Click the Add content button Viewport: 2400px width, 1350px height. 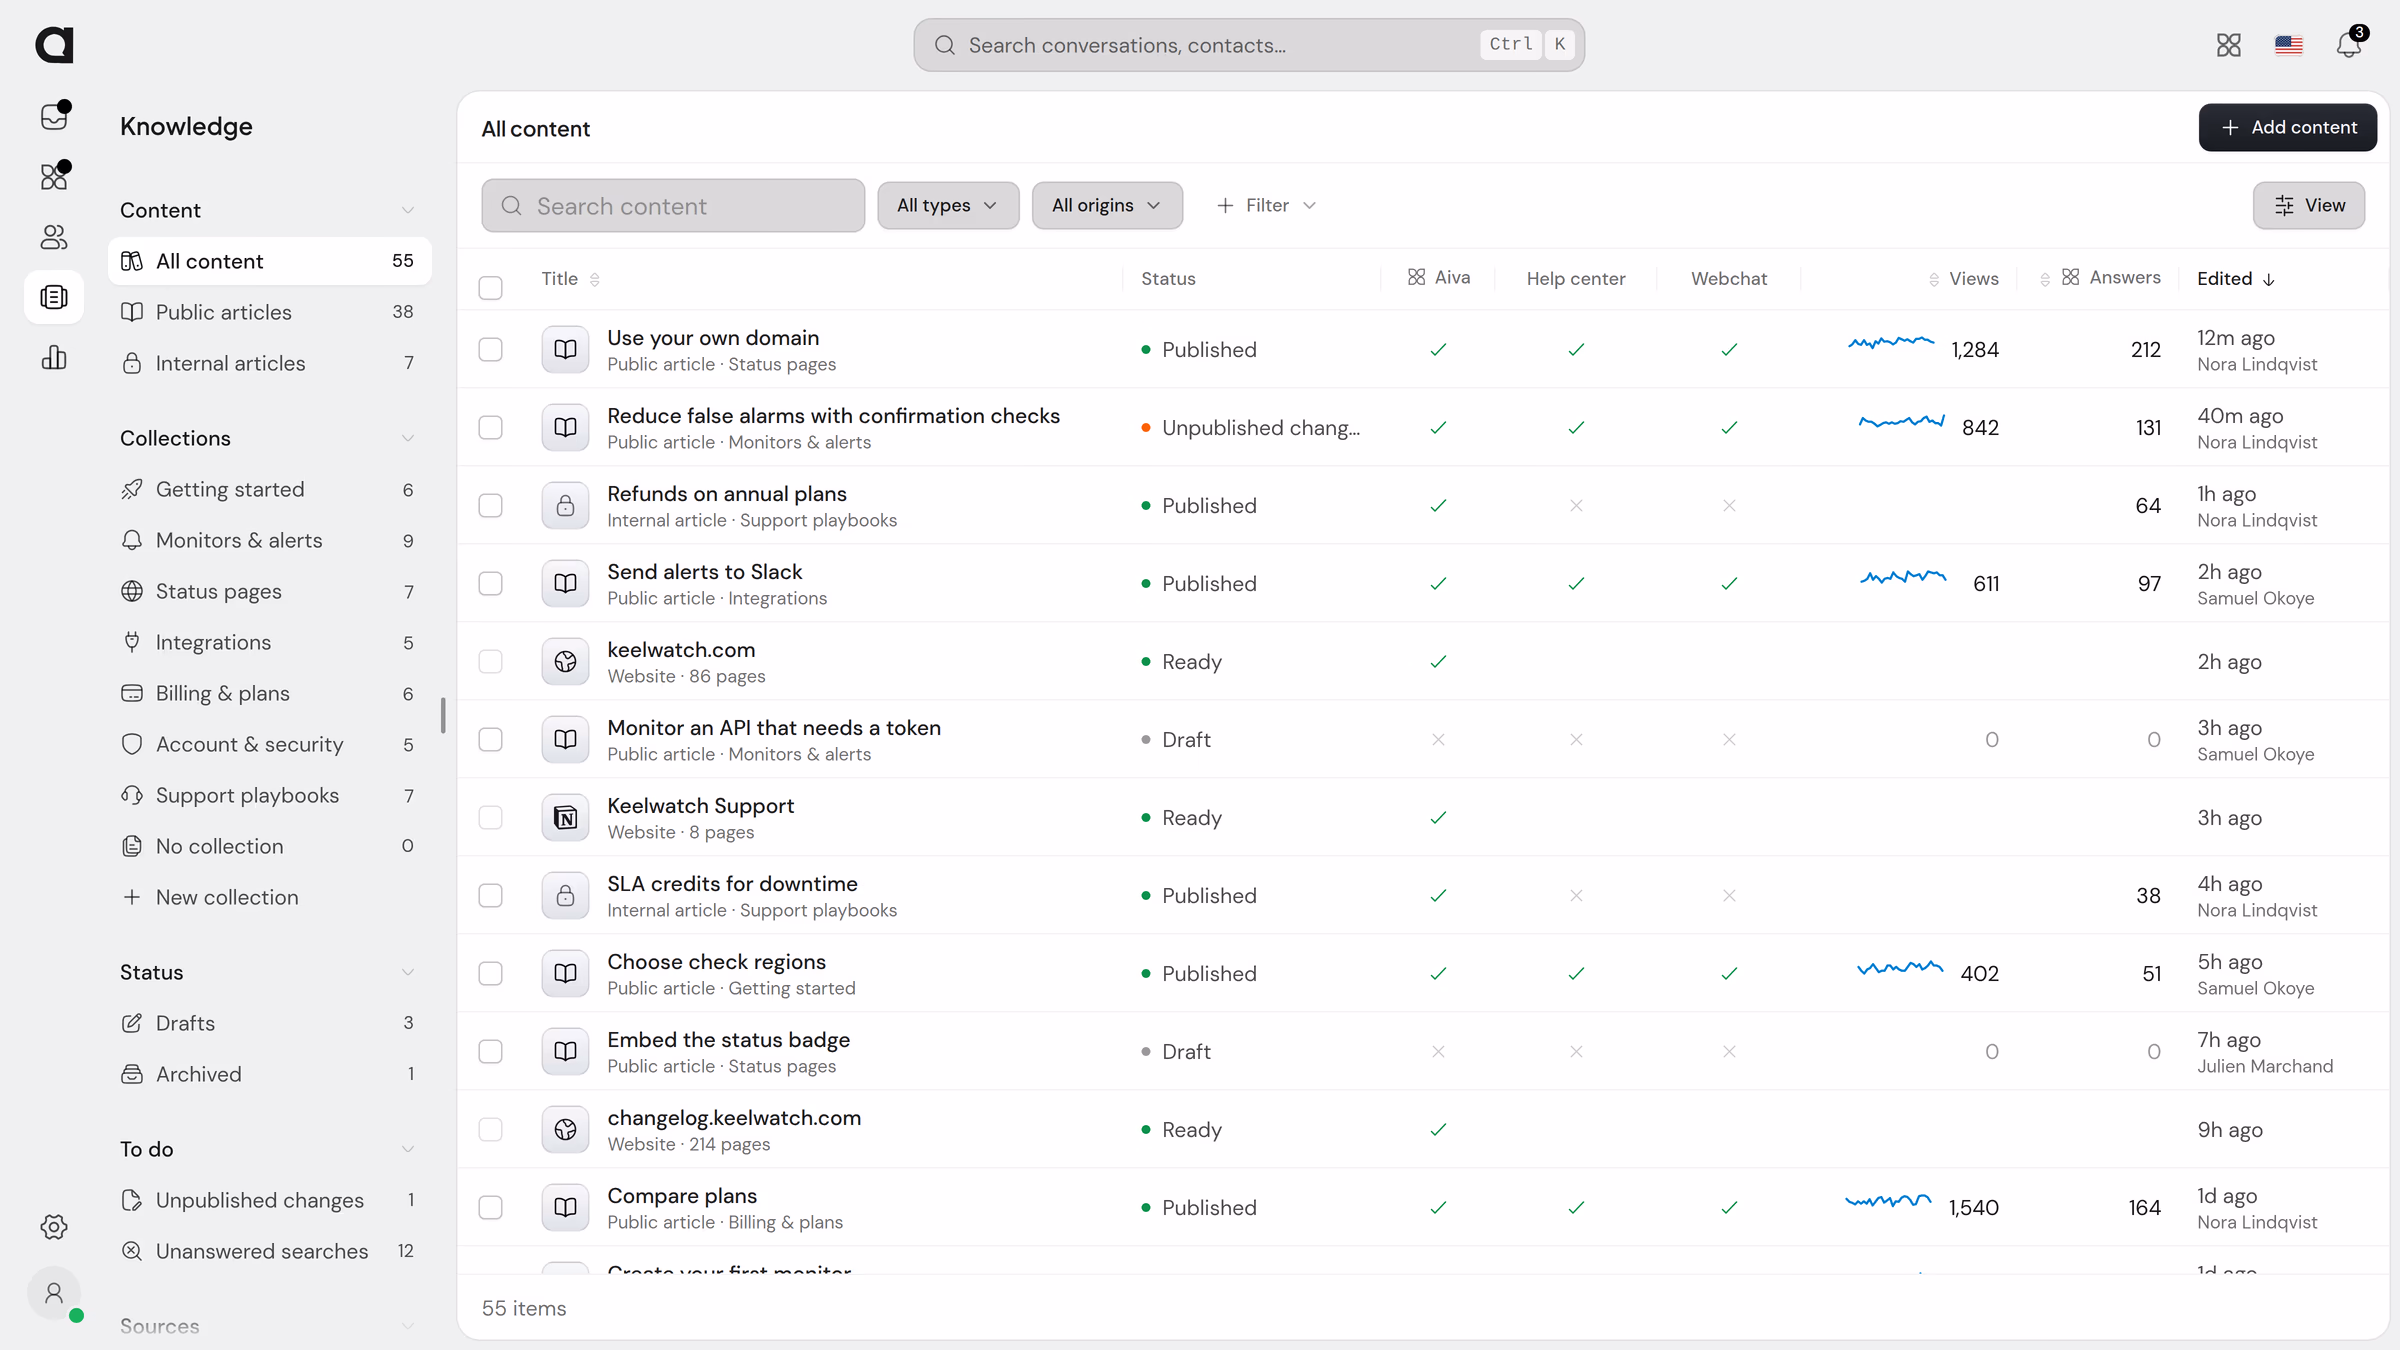2287,127
